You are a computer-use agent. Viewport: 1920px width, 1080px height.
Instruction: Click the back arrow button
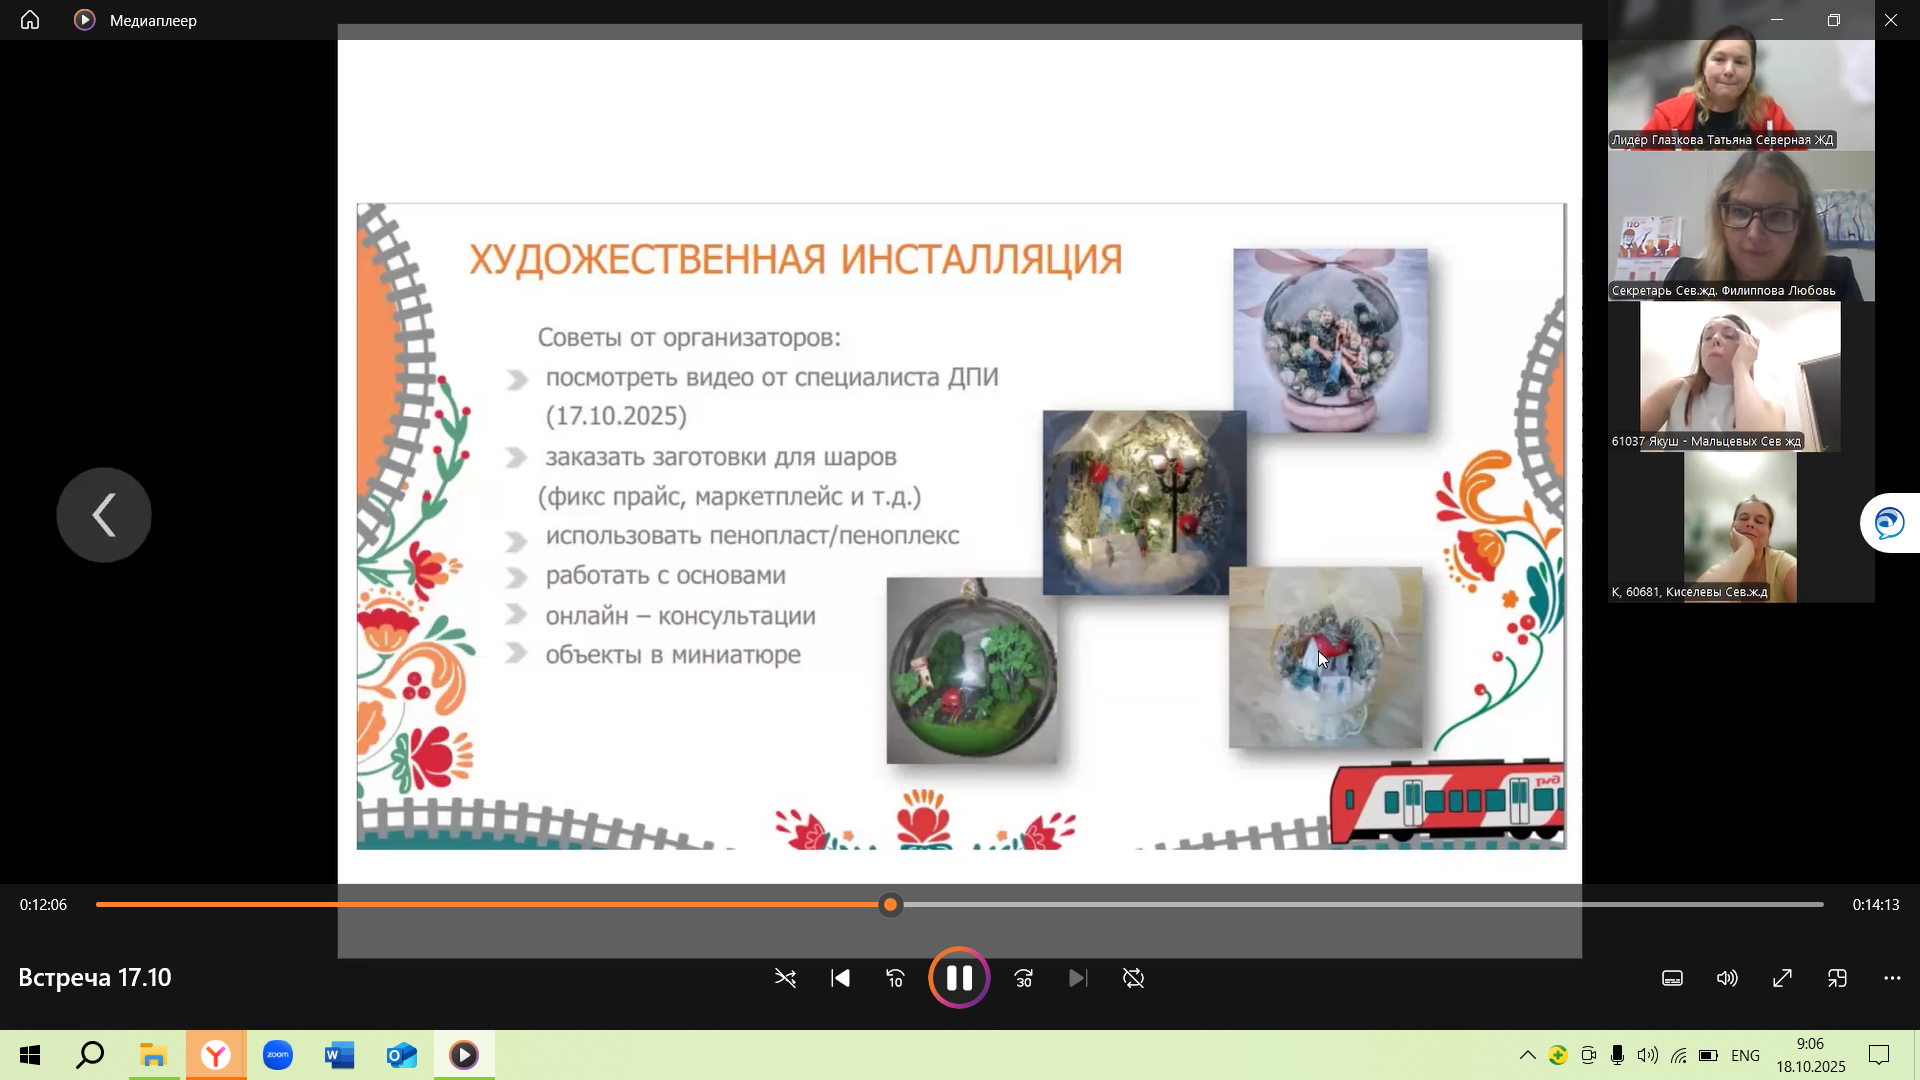click(104, 515)
